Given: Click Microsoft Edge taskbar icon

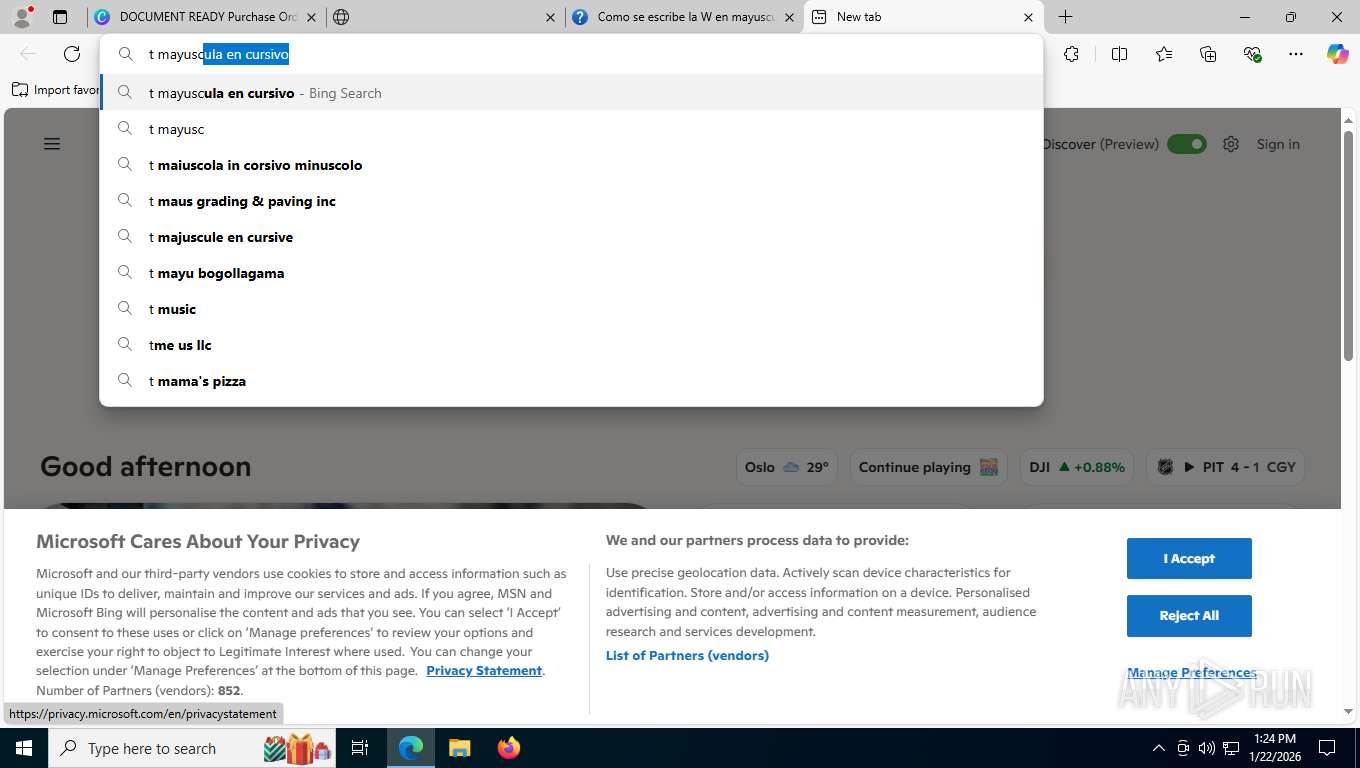Looking at the screenshot, I should (x=411, y=748).
